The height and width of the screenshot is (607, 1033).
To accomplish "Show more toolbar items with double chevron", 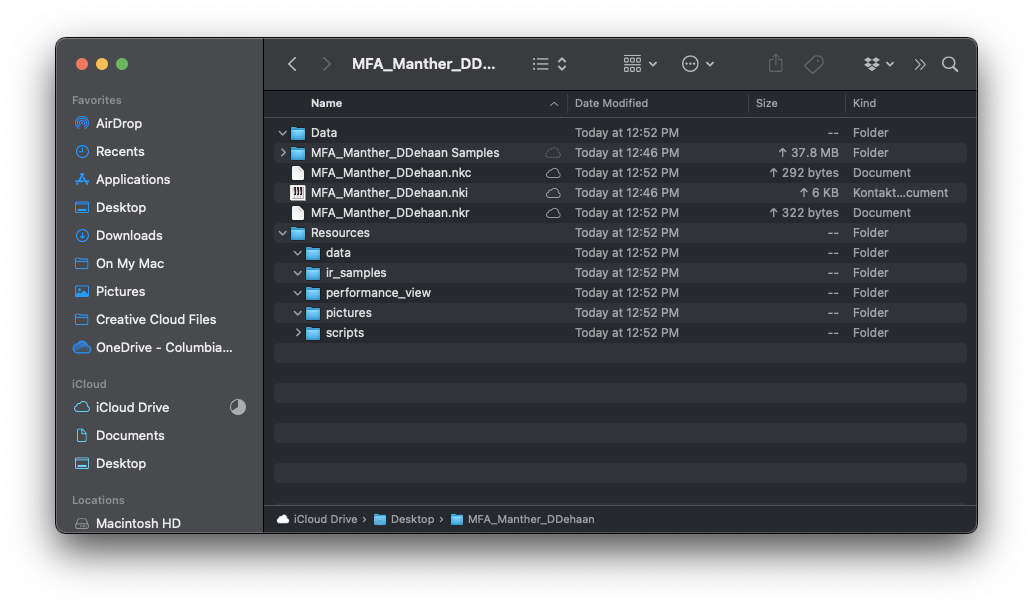I will tap(920, 64).
